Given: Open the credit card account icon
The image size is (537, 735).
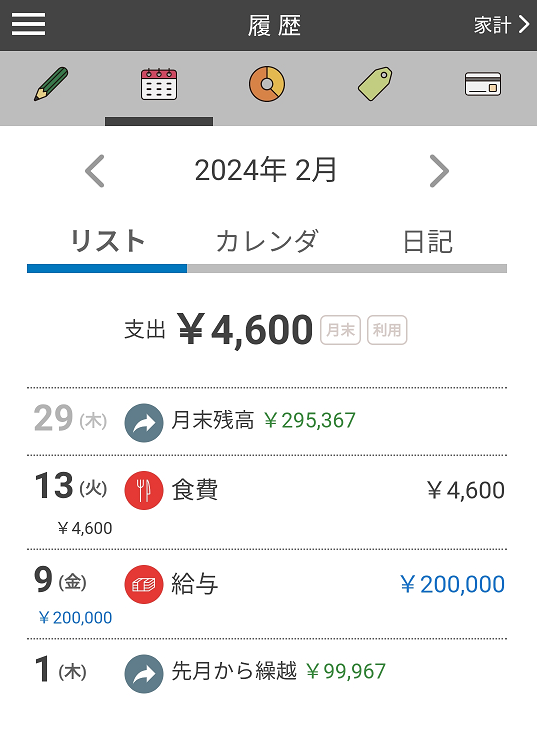Looking at the screenshot, I should click(x=483, y=84).
